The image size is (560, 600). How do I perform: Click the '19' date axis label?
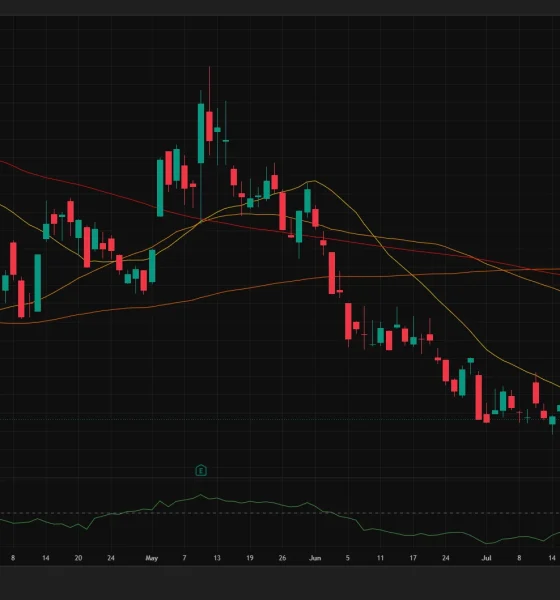pyautogui.click(x=250, y=558)
